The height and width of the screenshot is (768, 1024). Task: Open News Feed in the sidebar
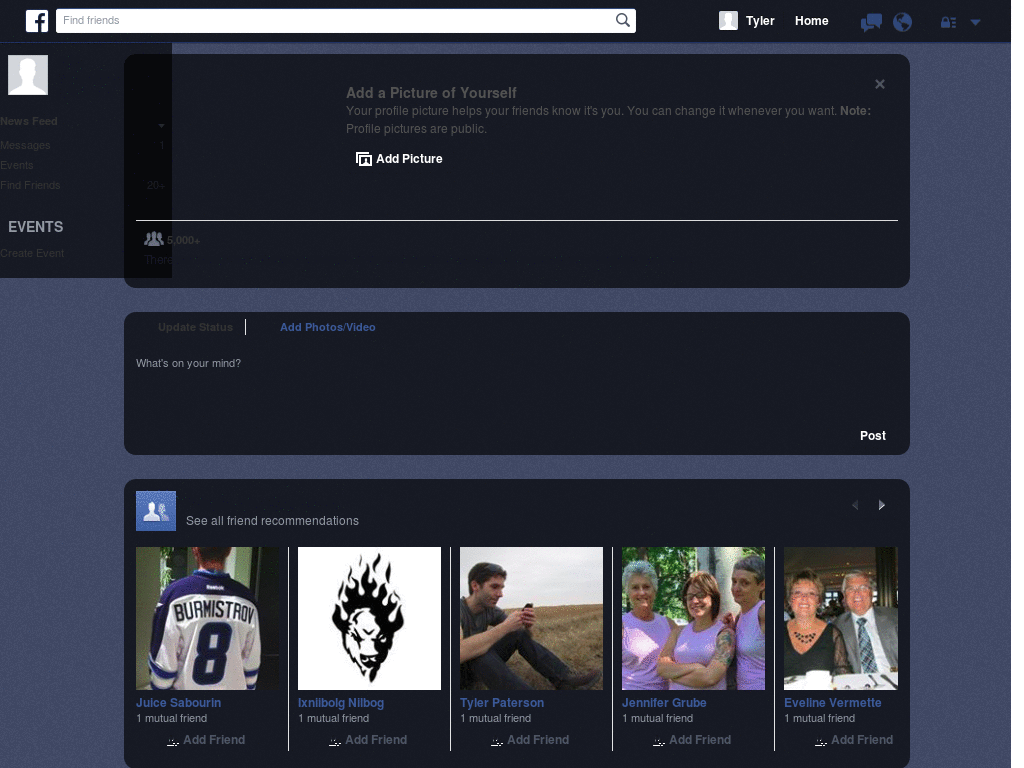click(29, 121)
